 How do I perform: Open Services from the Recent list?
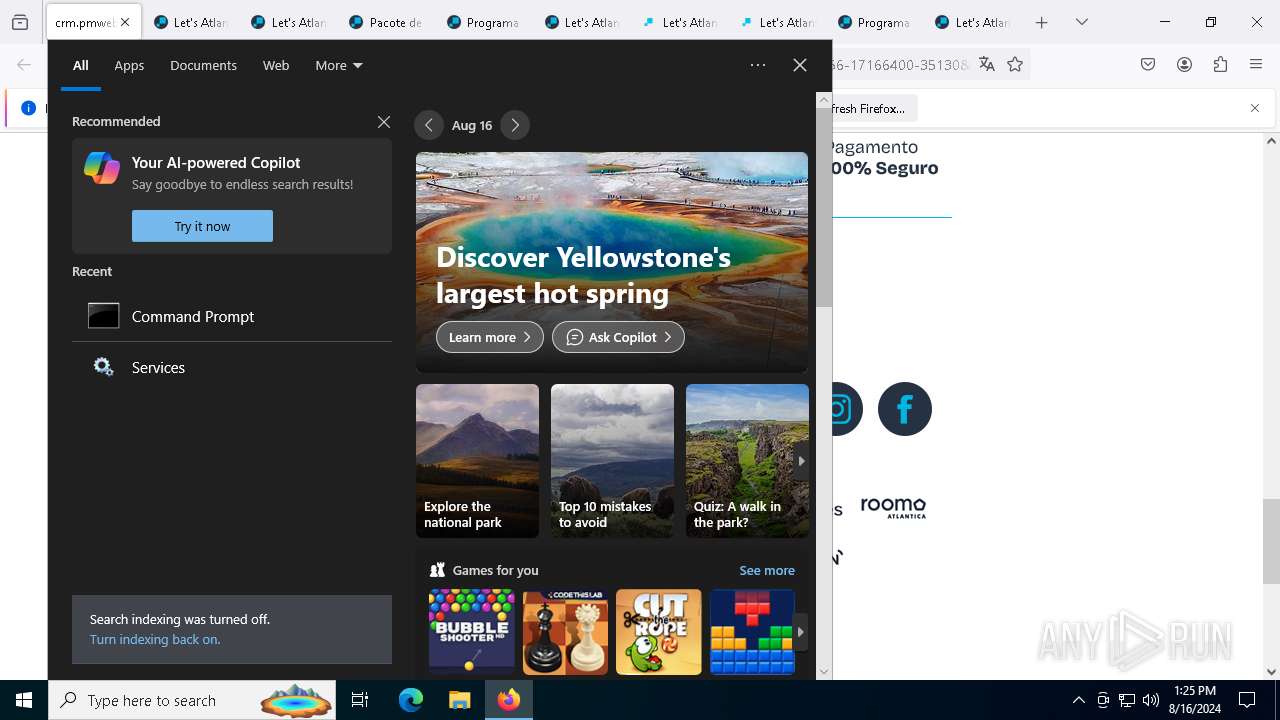point(232,367)
